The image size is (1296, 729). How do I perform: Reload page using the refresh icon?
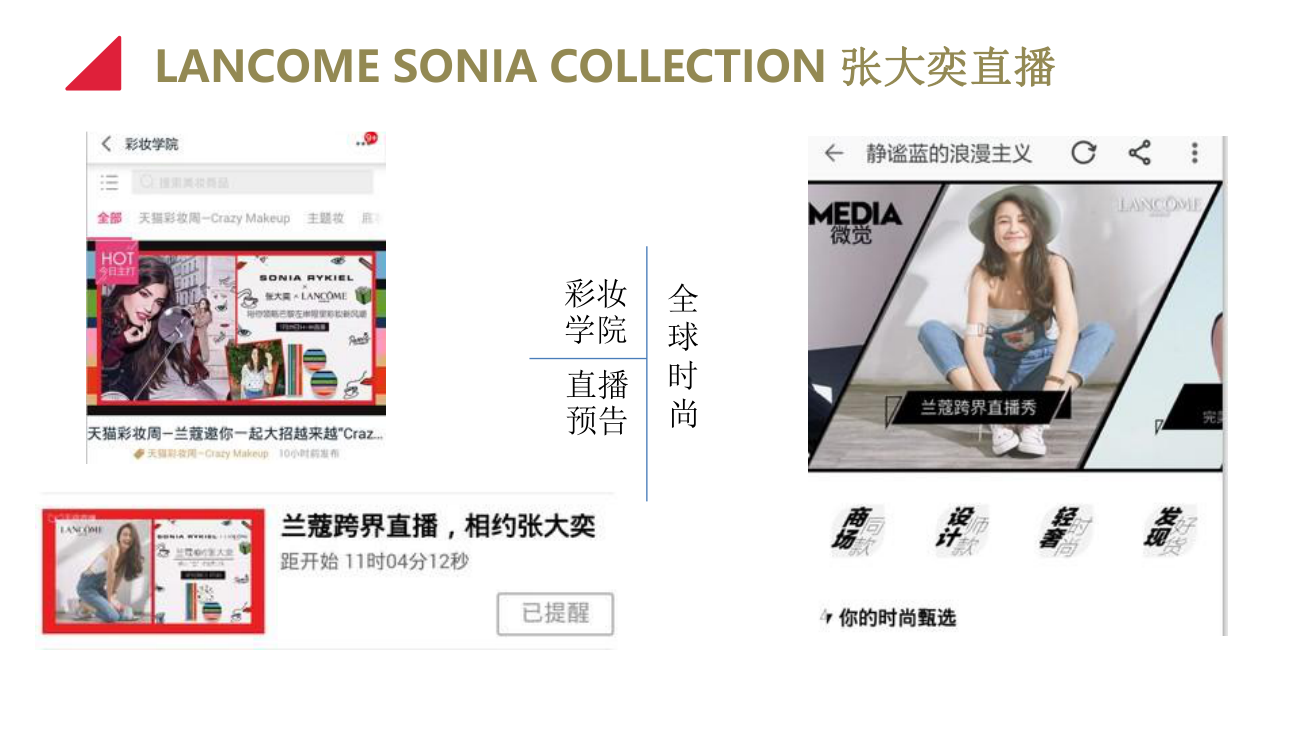(1084, 153)
